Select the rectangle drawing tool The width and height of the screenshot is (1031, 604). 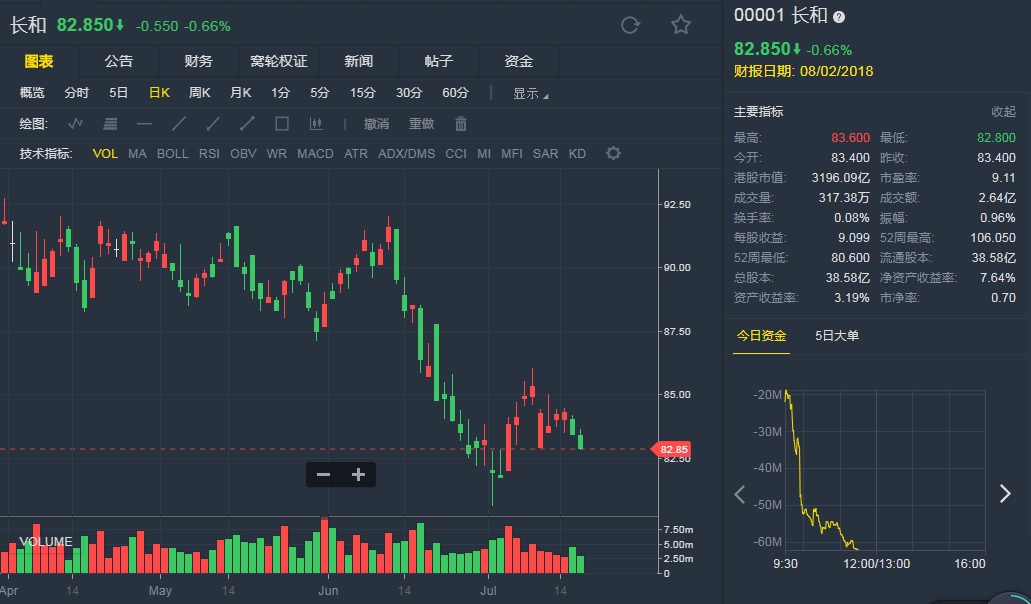point(282,124)
